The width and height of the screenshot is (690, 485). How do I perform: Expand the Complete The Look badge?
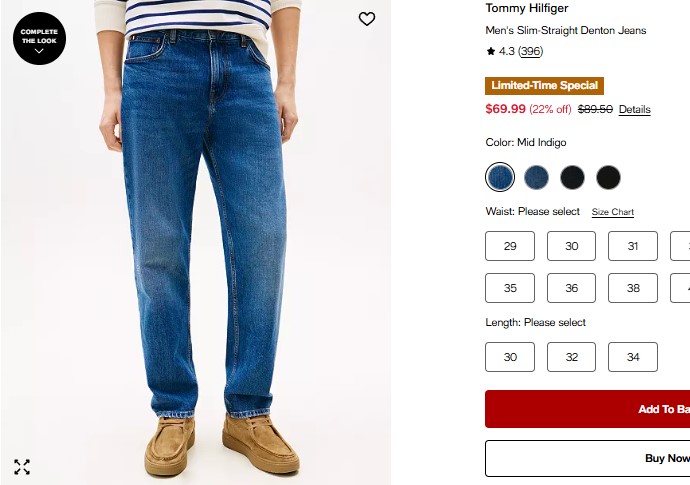[39, 38]
